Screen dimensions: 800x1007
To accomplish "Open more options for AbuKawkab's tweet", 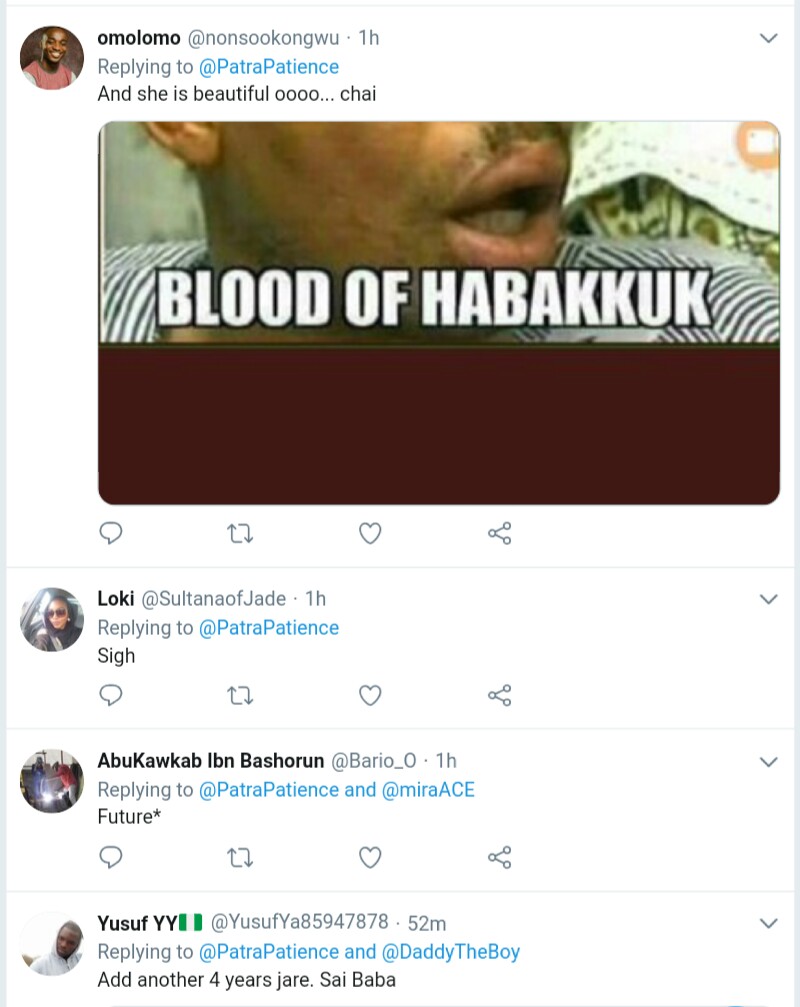I will [x=768, y=762].
